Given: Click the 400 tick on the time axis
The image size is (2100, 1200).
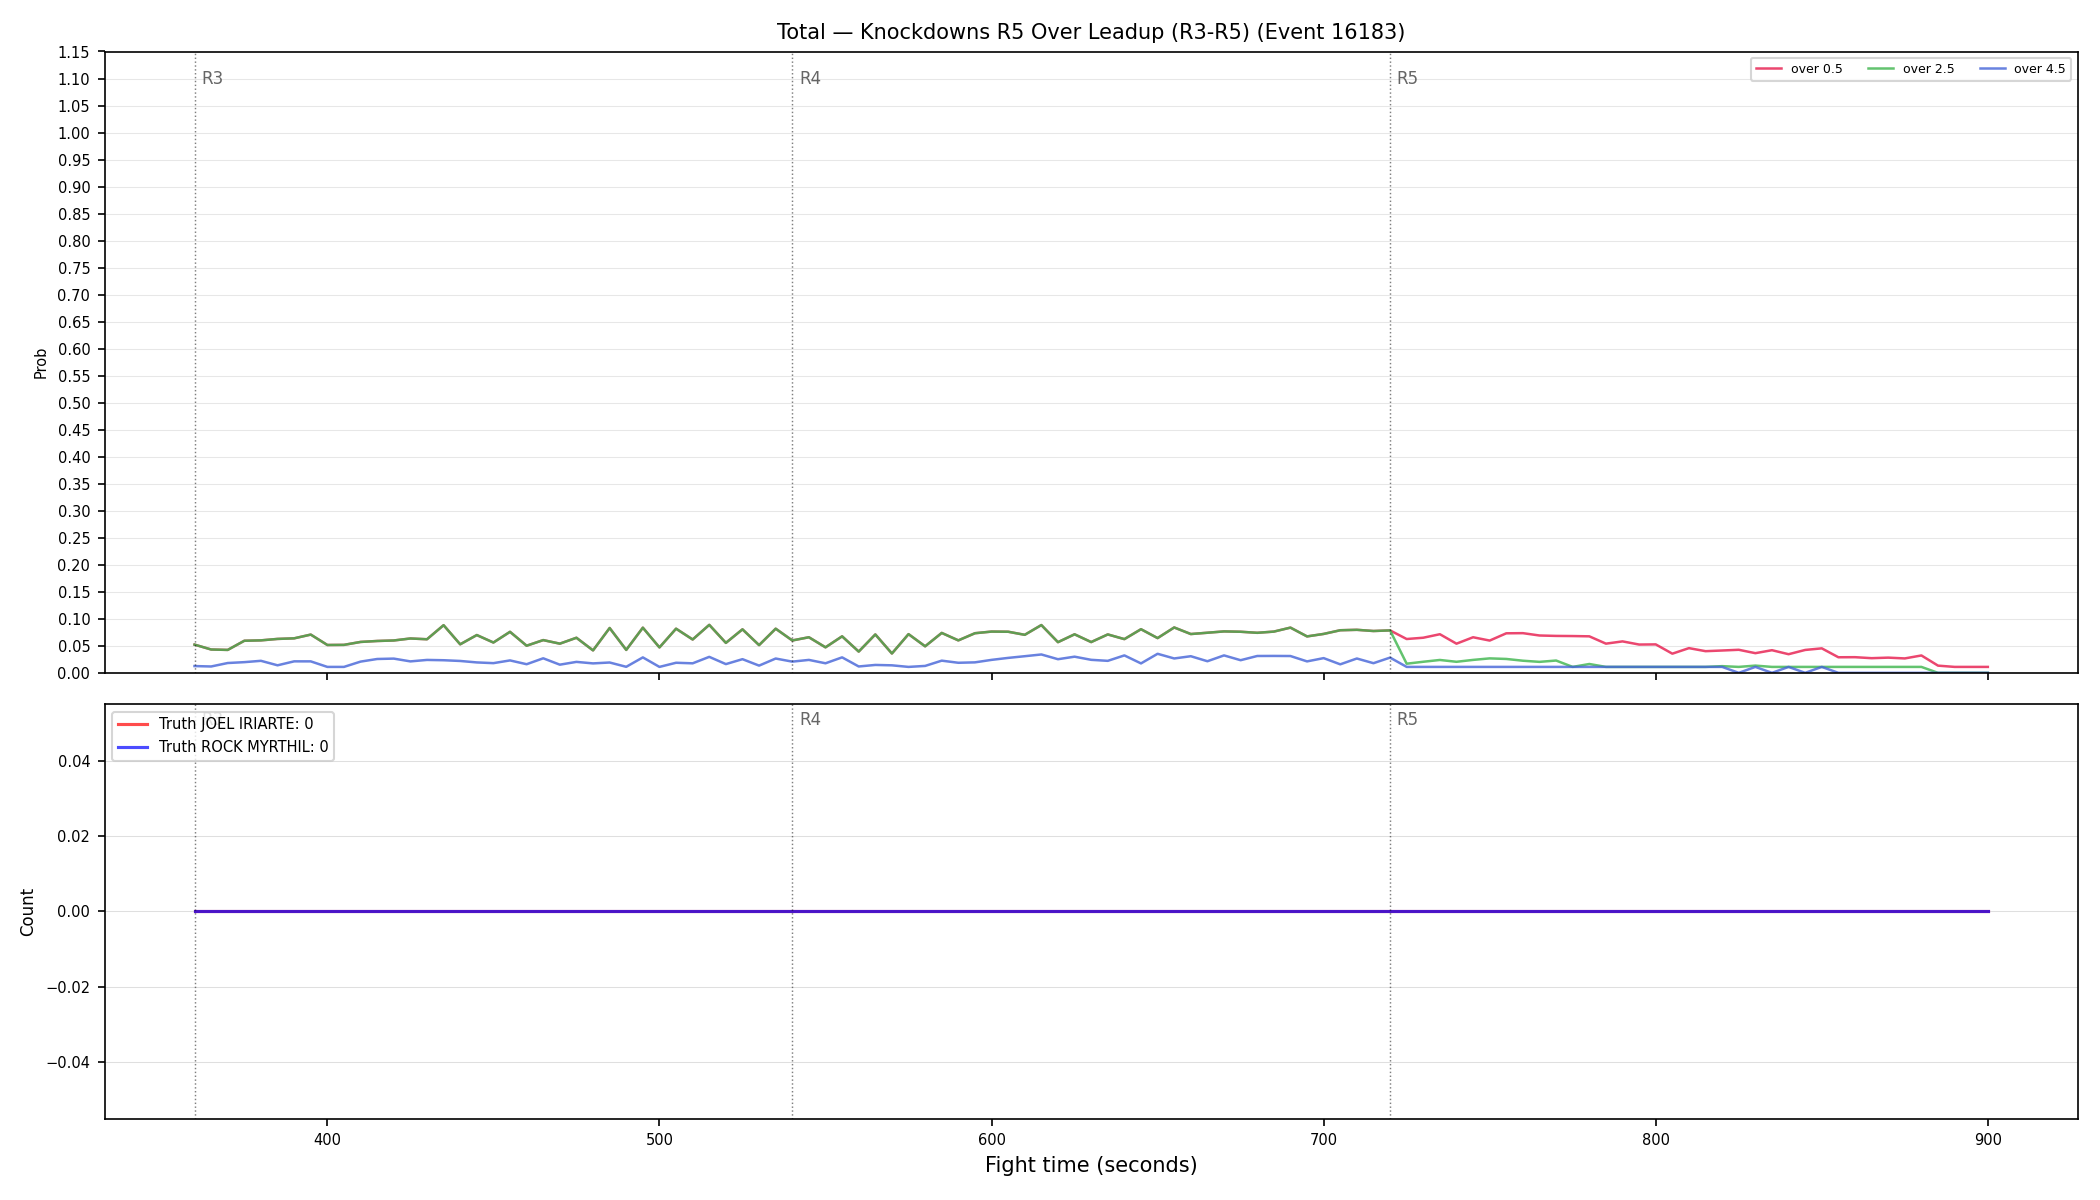Looking at the screenshot, I should pyautogui.click(x=327, y=1139).
